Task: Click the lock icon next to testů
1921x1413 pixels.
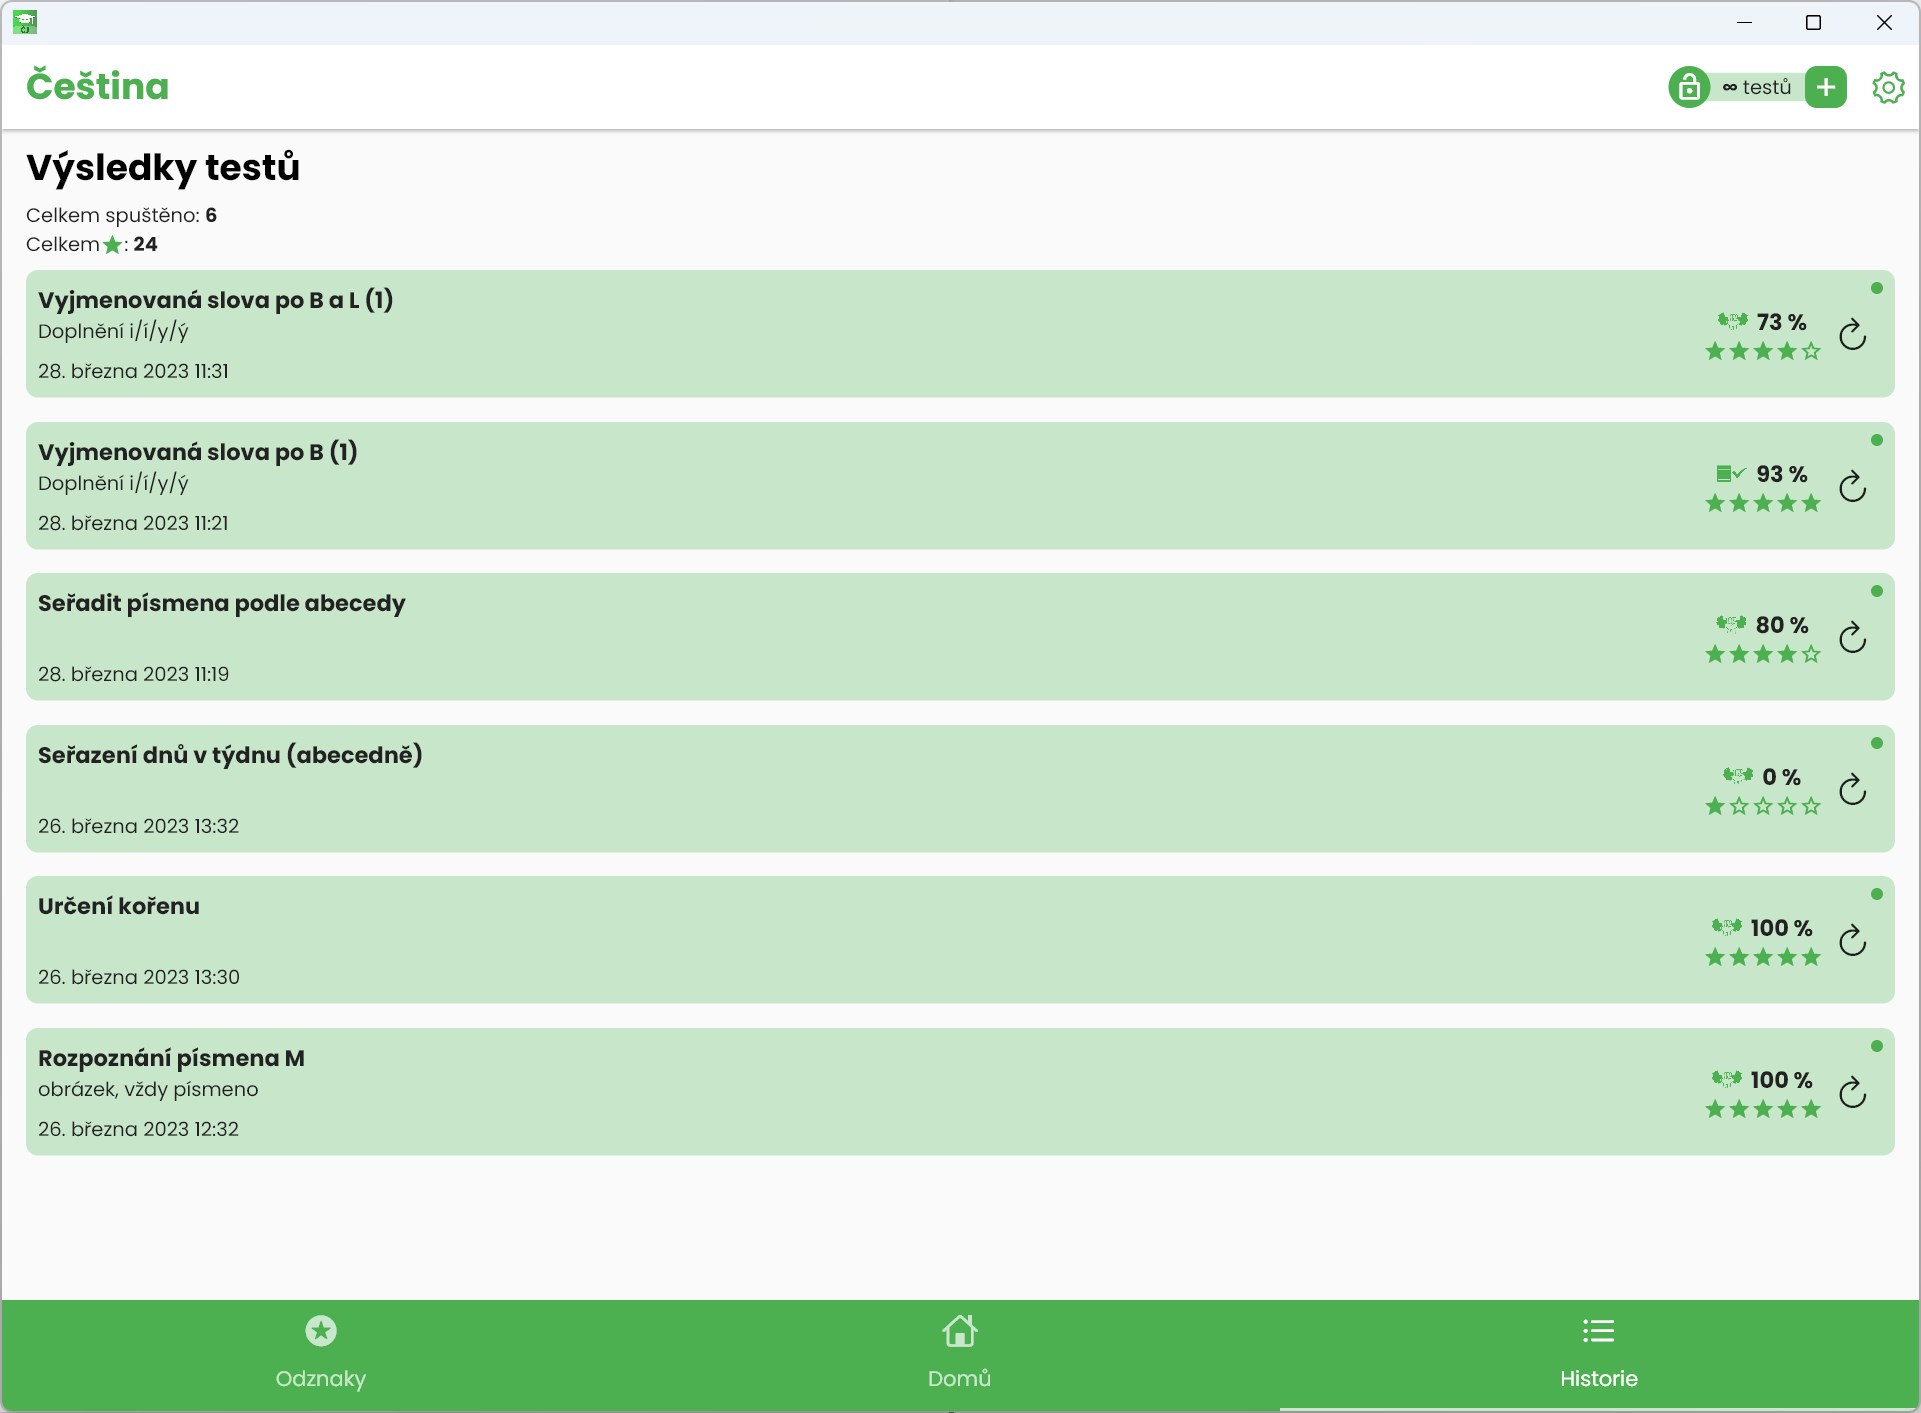Action: 1689,87
